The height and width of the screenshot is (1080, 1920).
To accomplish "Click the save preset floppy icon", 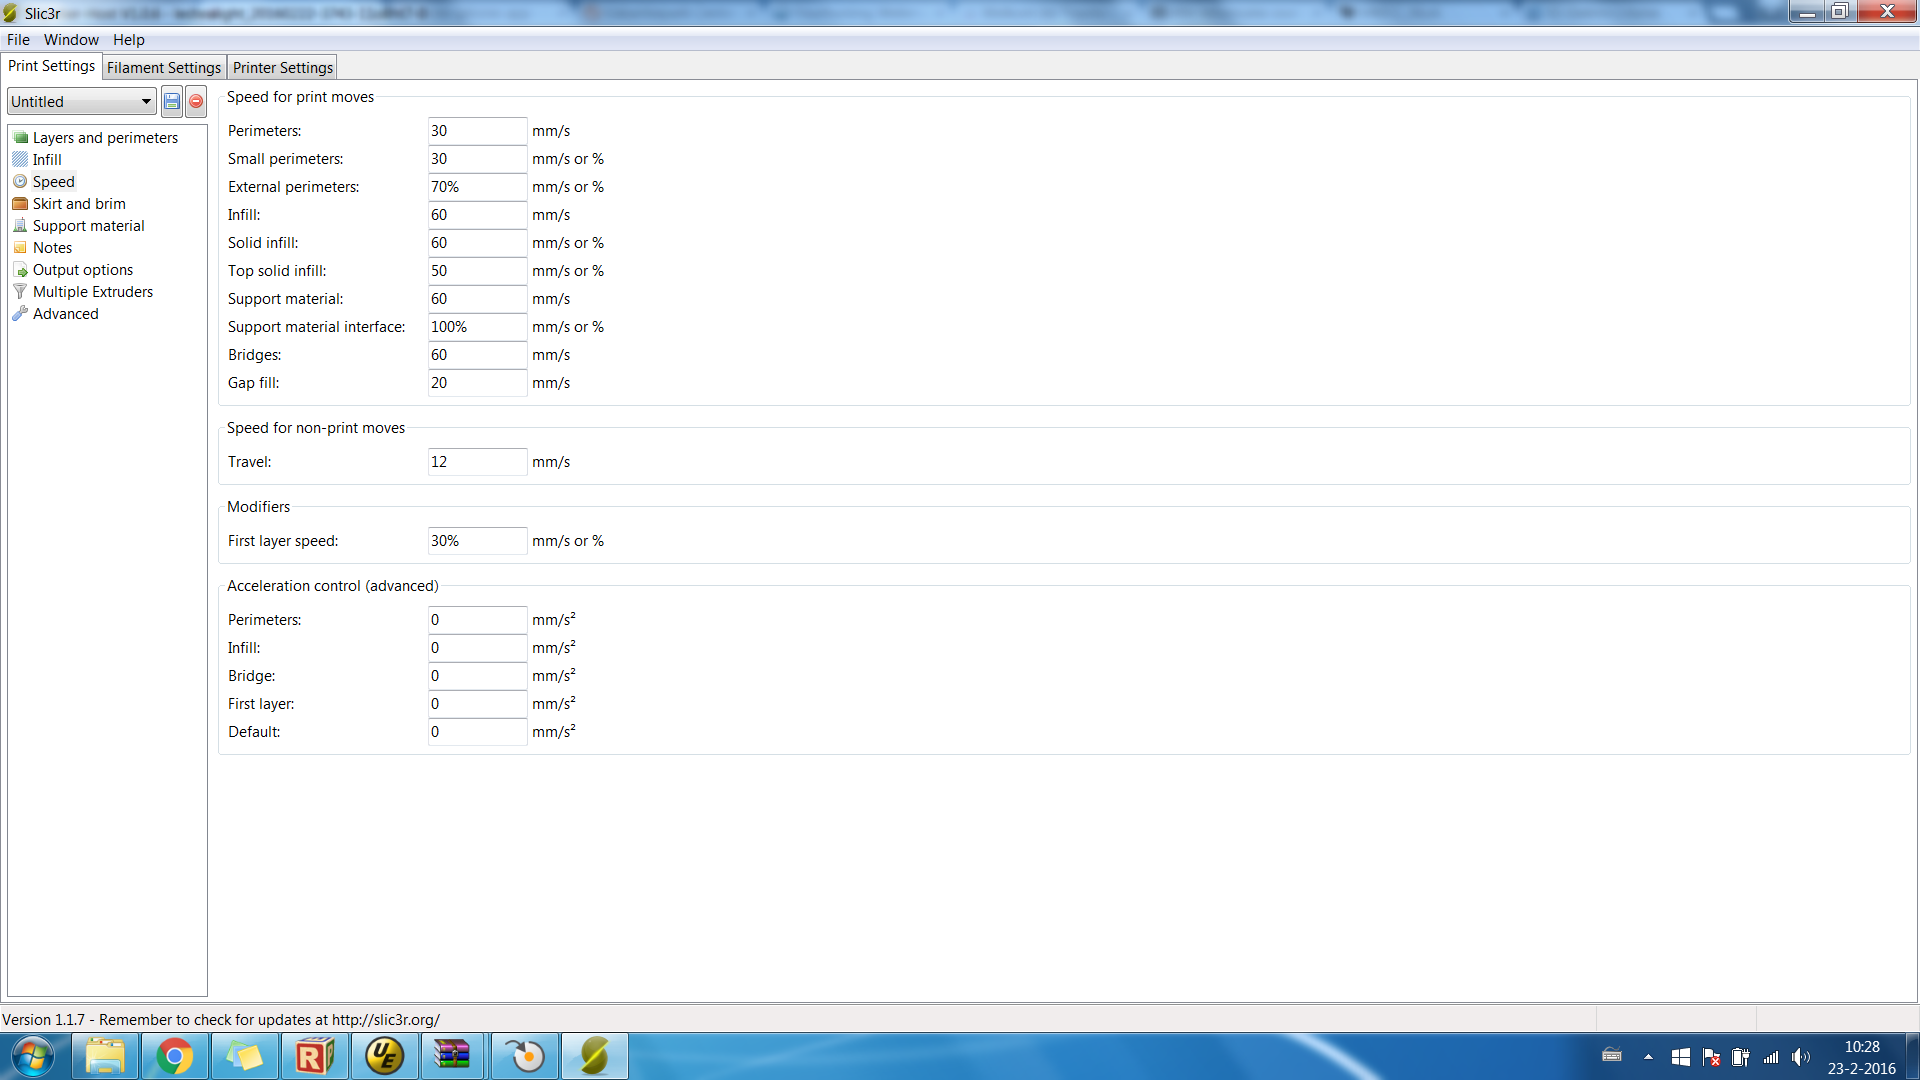I will 172,102.
